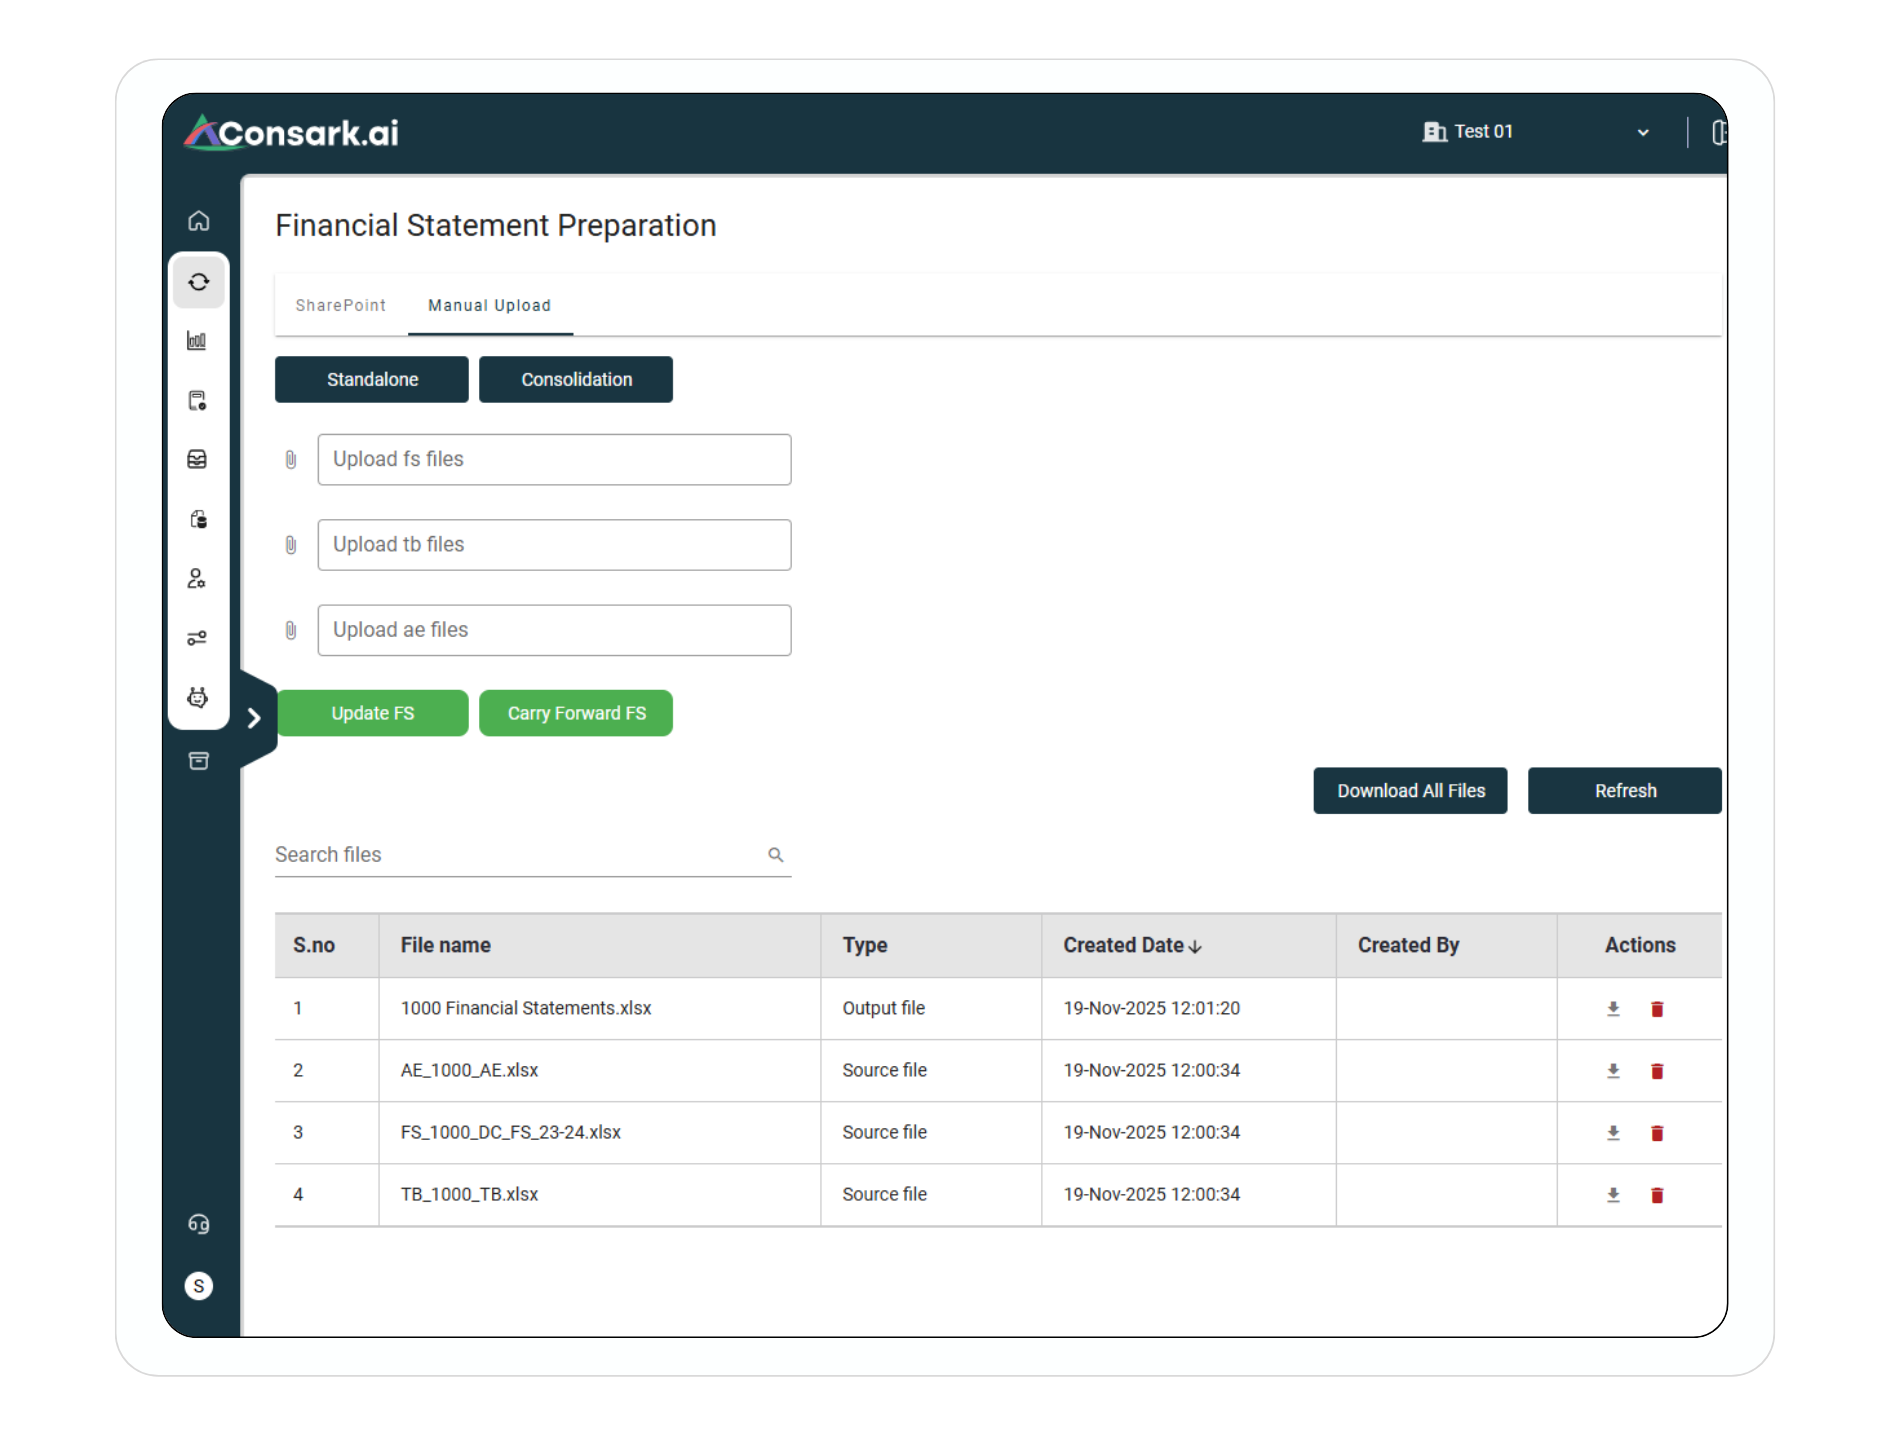Toggle the sync icon in the sidebar

click(x=199, y=282)
